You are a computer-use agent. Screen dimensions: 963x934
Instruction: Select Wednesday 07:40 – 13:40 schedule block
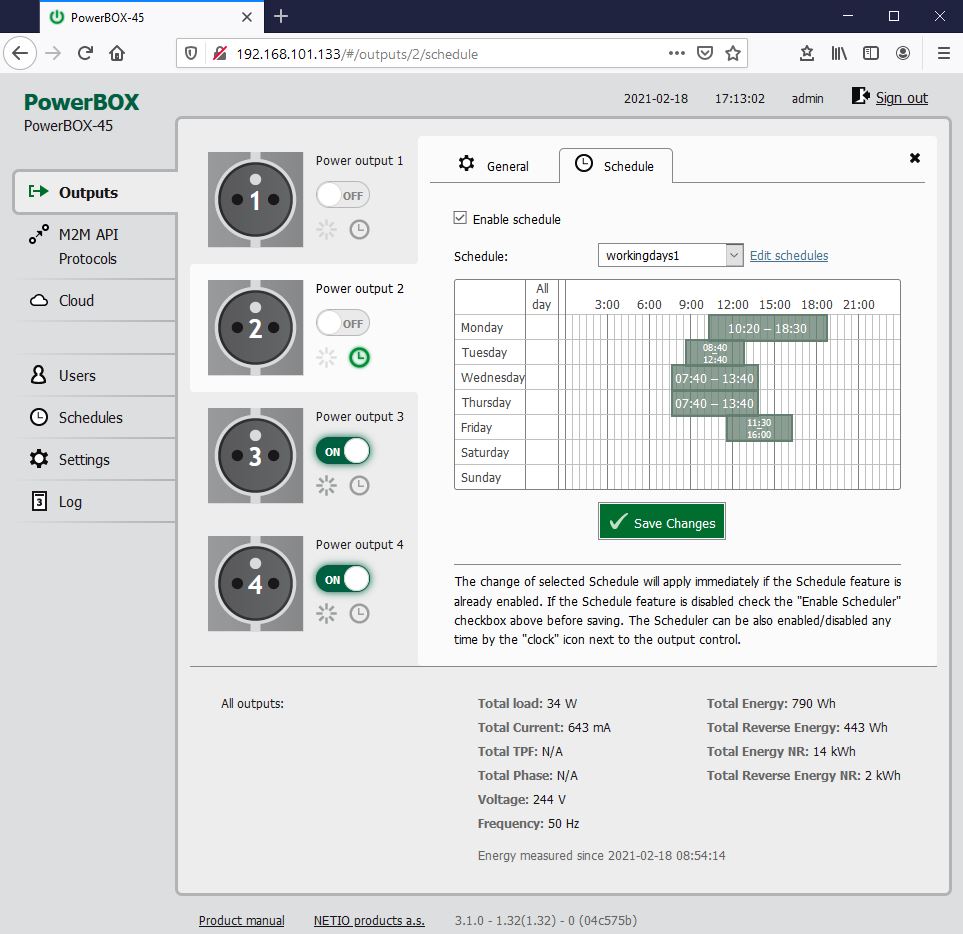tap(714, 378)
